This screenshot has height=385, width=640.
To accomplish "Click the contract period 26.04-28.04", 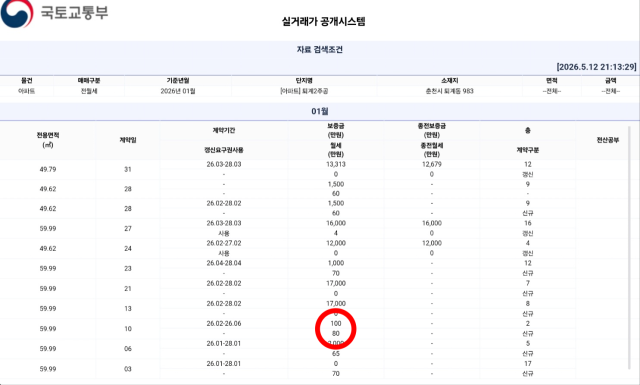I will pos(224,263).
